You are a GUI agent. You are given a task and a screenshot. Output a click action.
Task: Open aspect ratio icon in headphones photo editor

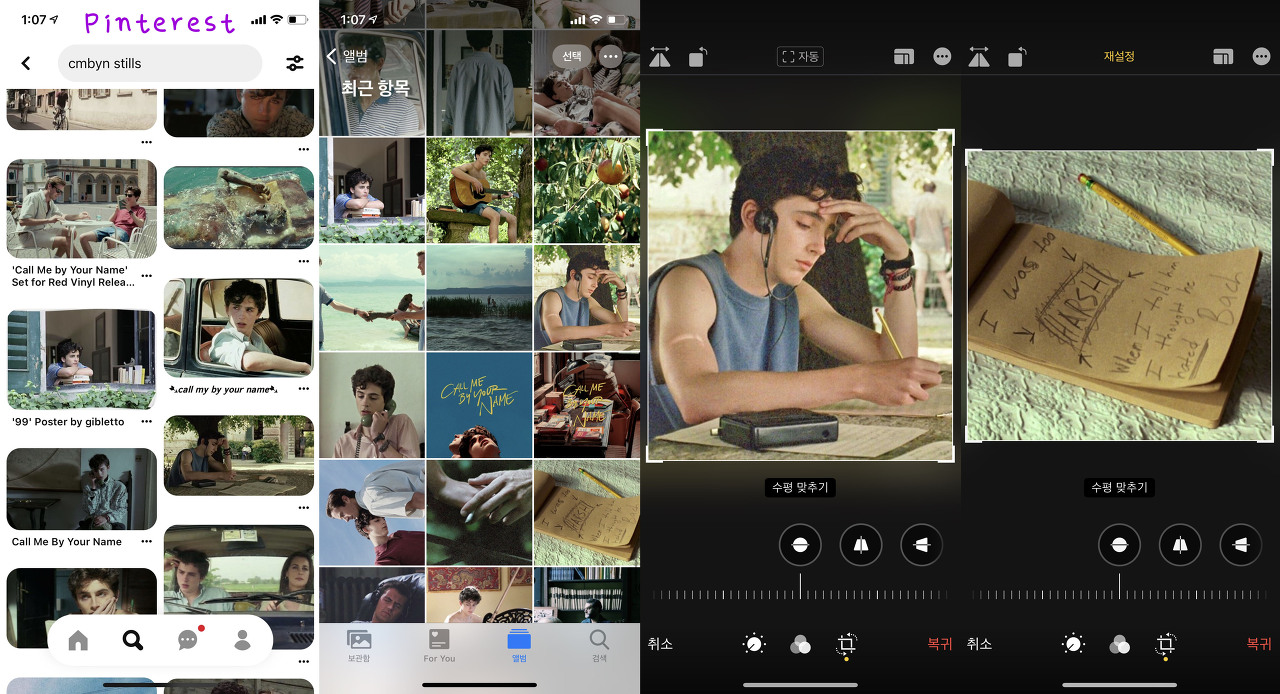(x=904, y=57)
